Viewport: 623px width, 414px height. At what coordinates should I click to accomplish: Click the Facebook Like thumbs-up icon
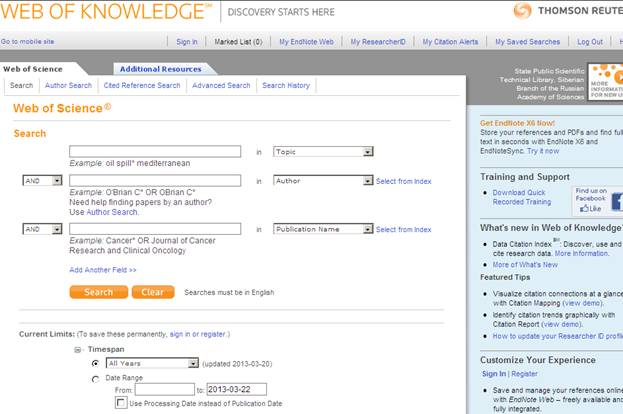(584, 208)
